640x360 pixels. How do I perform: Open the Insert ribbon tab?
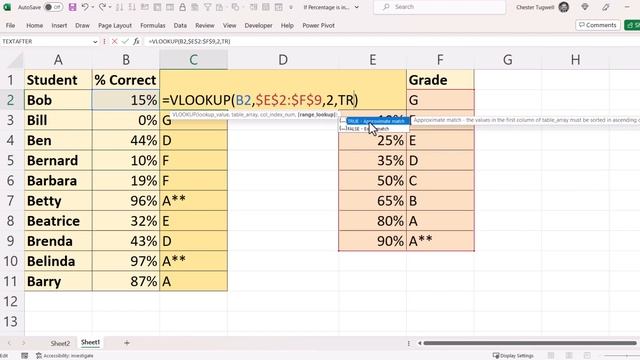point(59,25)
